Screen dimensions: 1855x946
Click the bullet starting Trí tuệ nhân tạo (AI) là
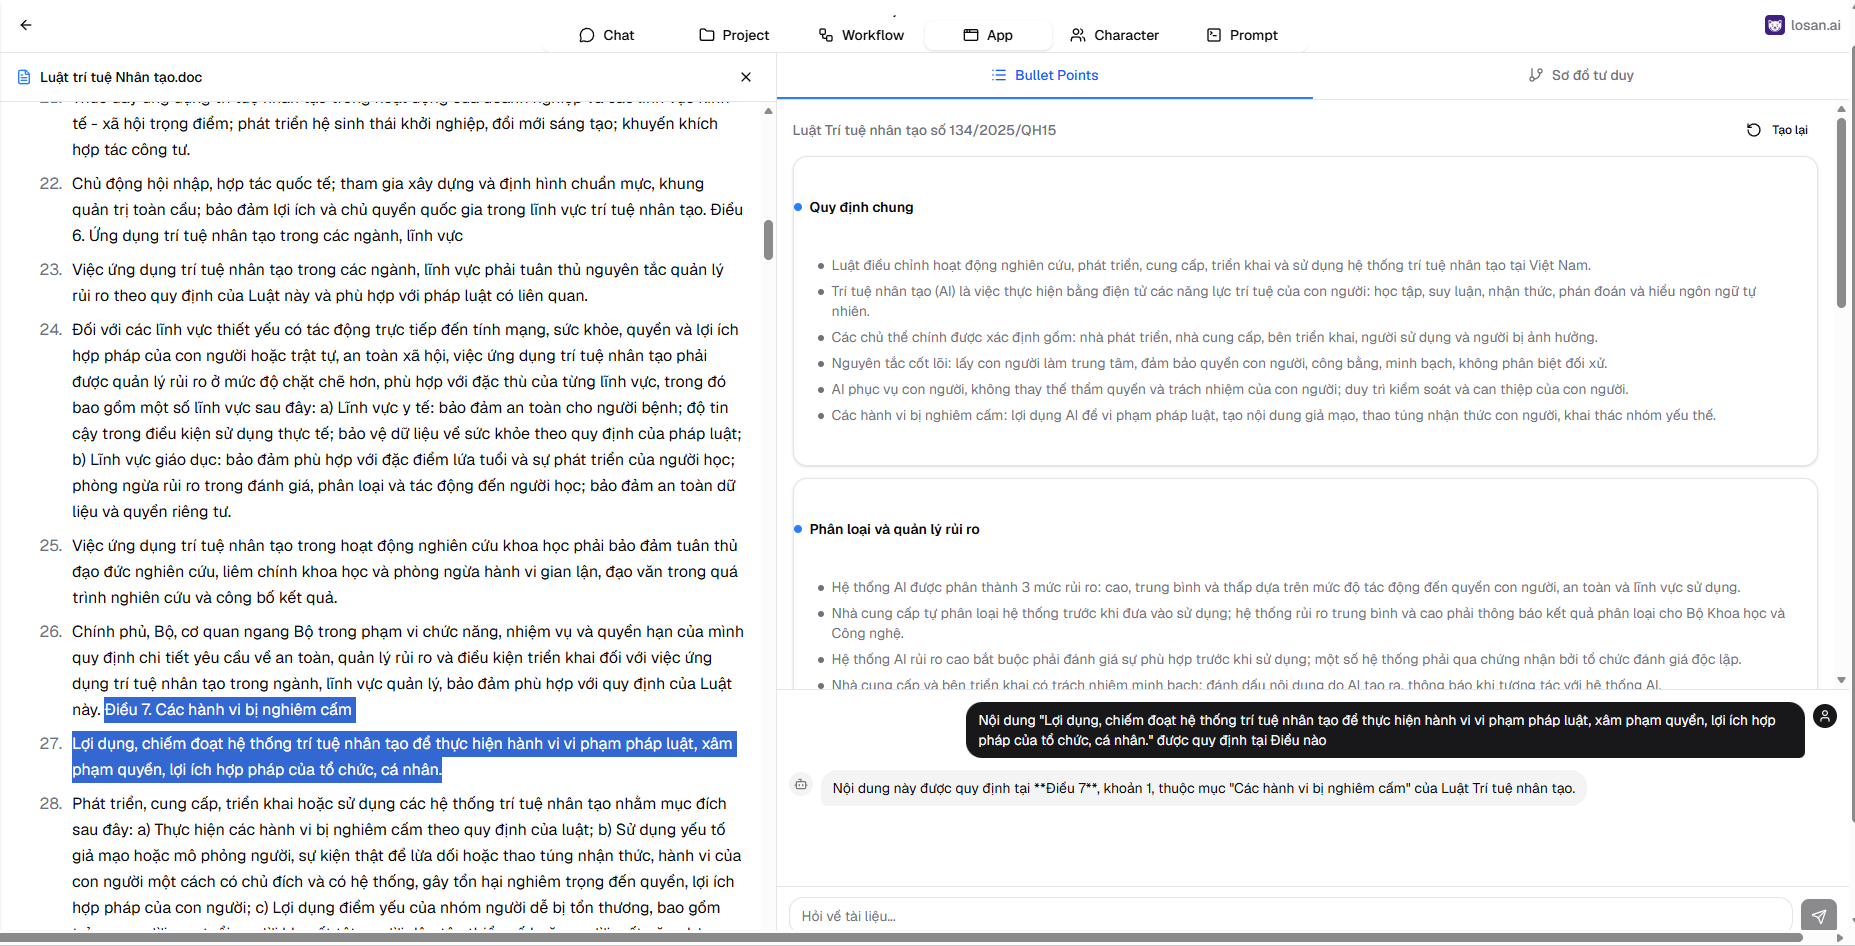tap(1294, 301)
